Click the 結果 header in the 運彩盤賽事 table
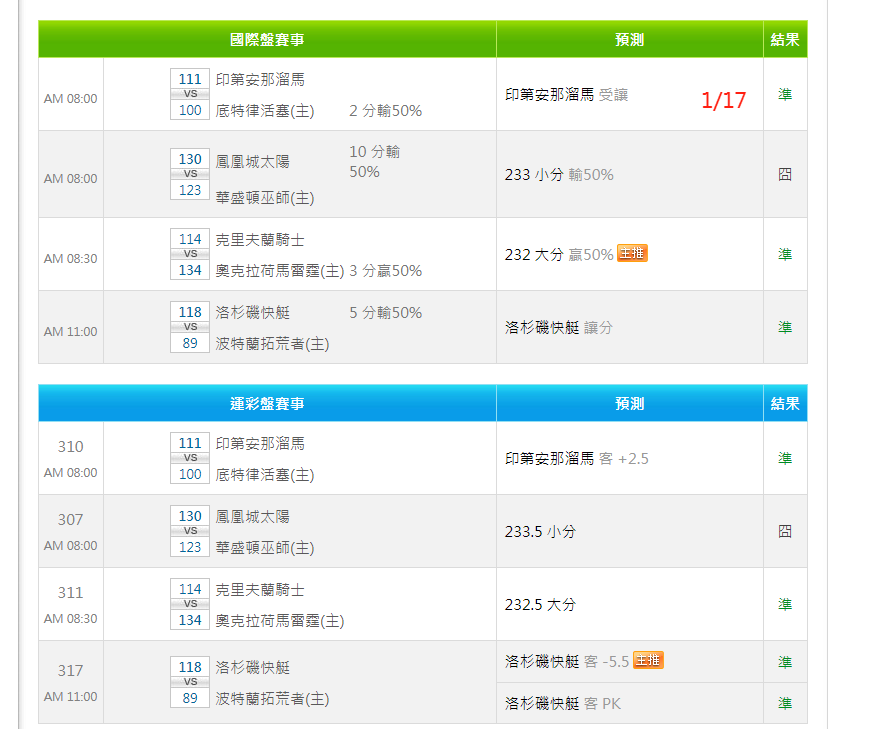 785,403
